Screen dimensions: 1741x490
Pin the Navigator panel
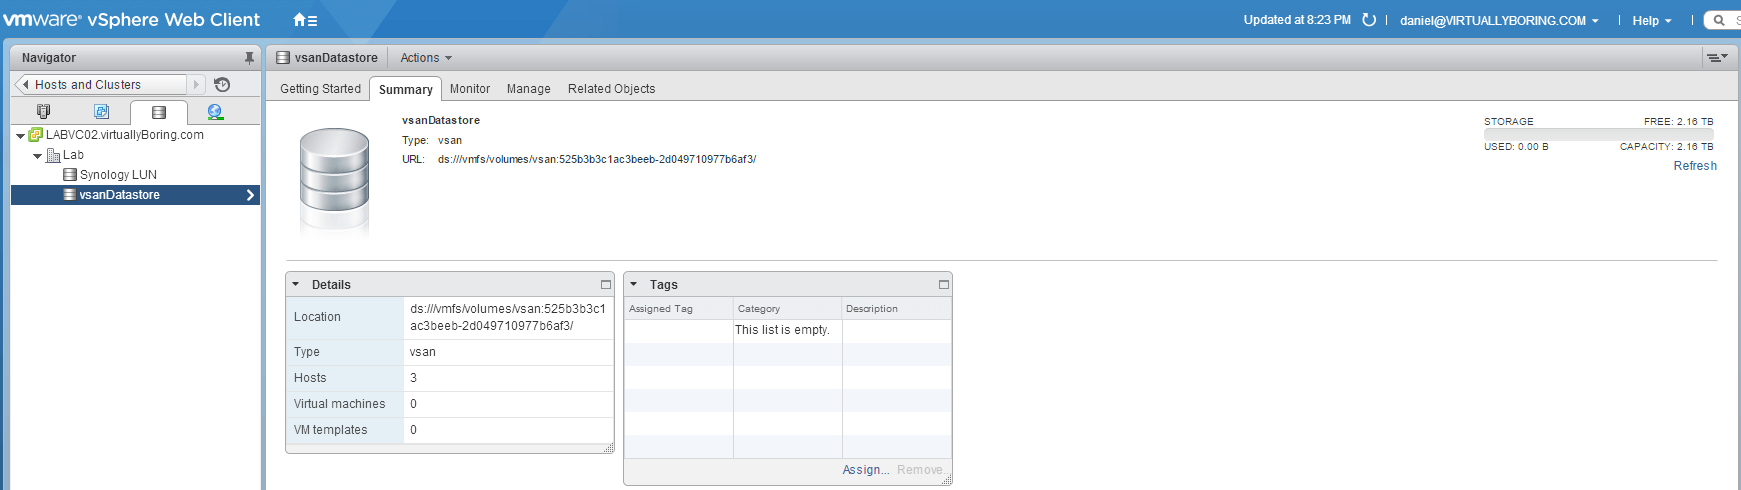coord(249,58)
